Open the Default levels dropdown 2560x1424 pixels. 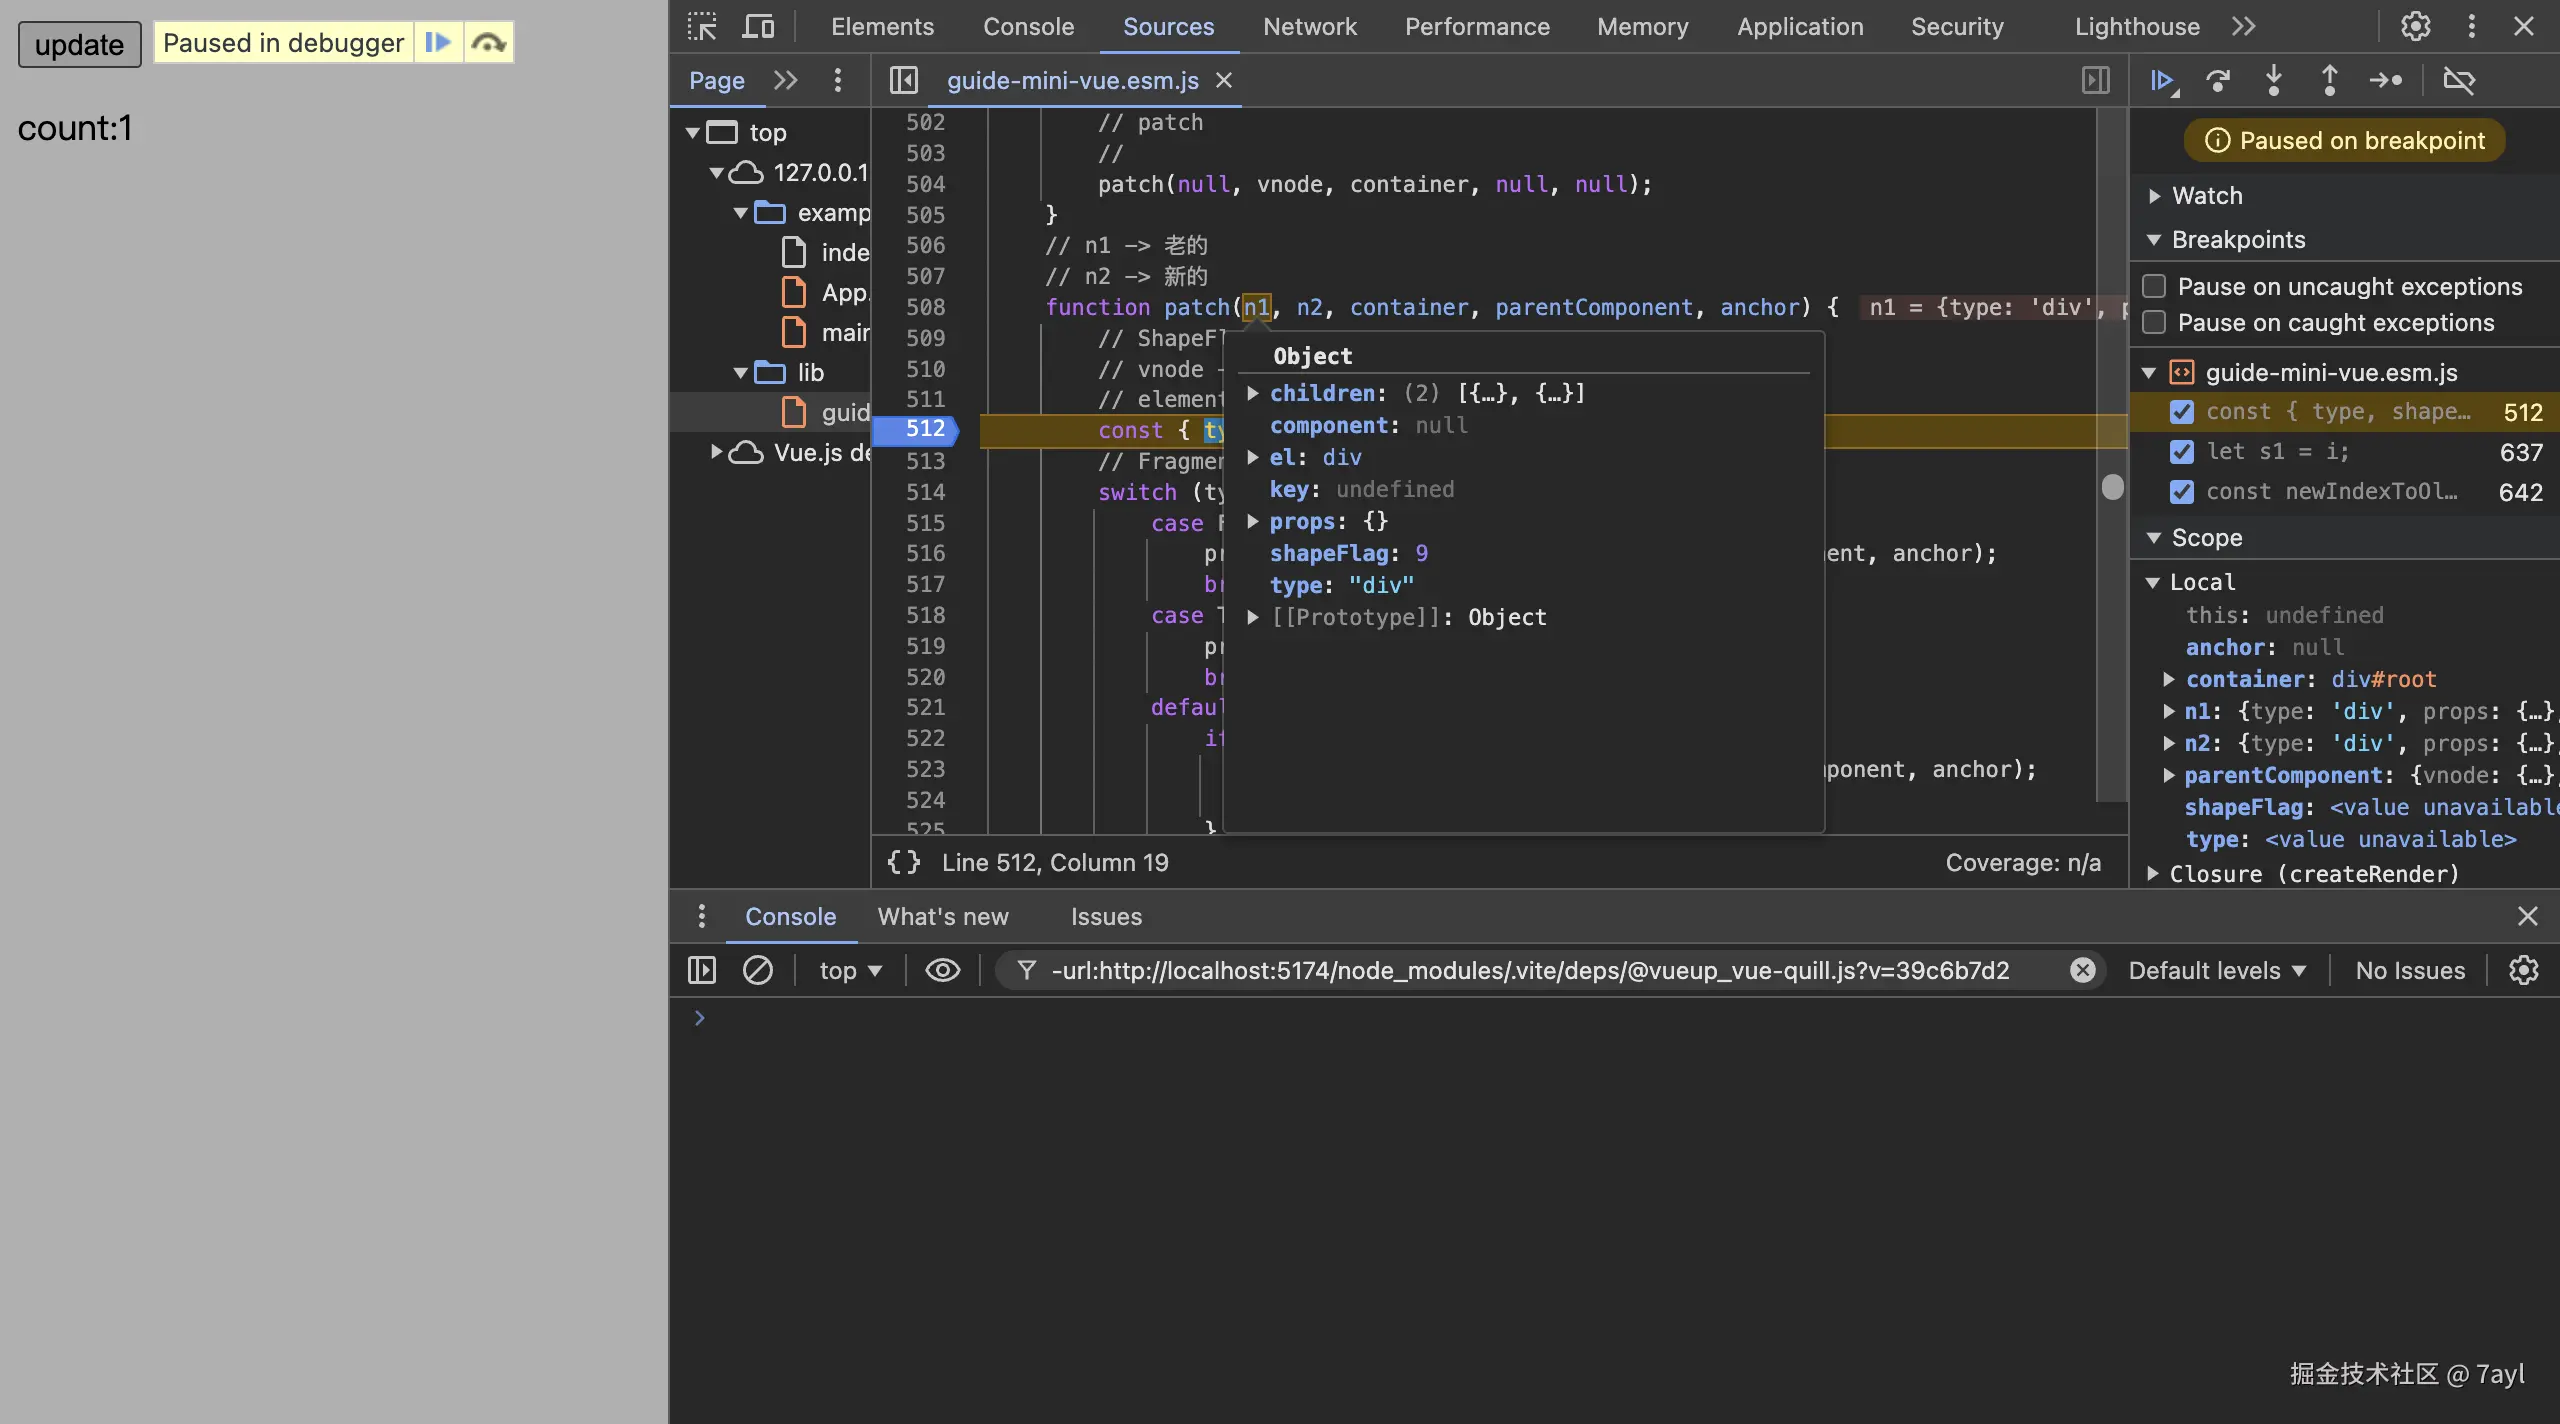(2216, 970)
